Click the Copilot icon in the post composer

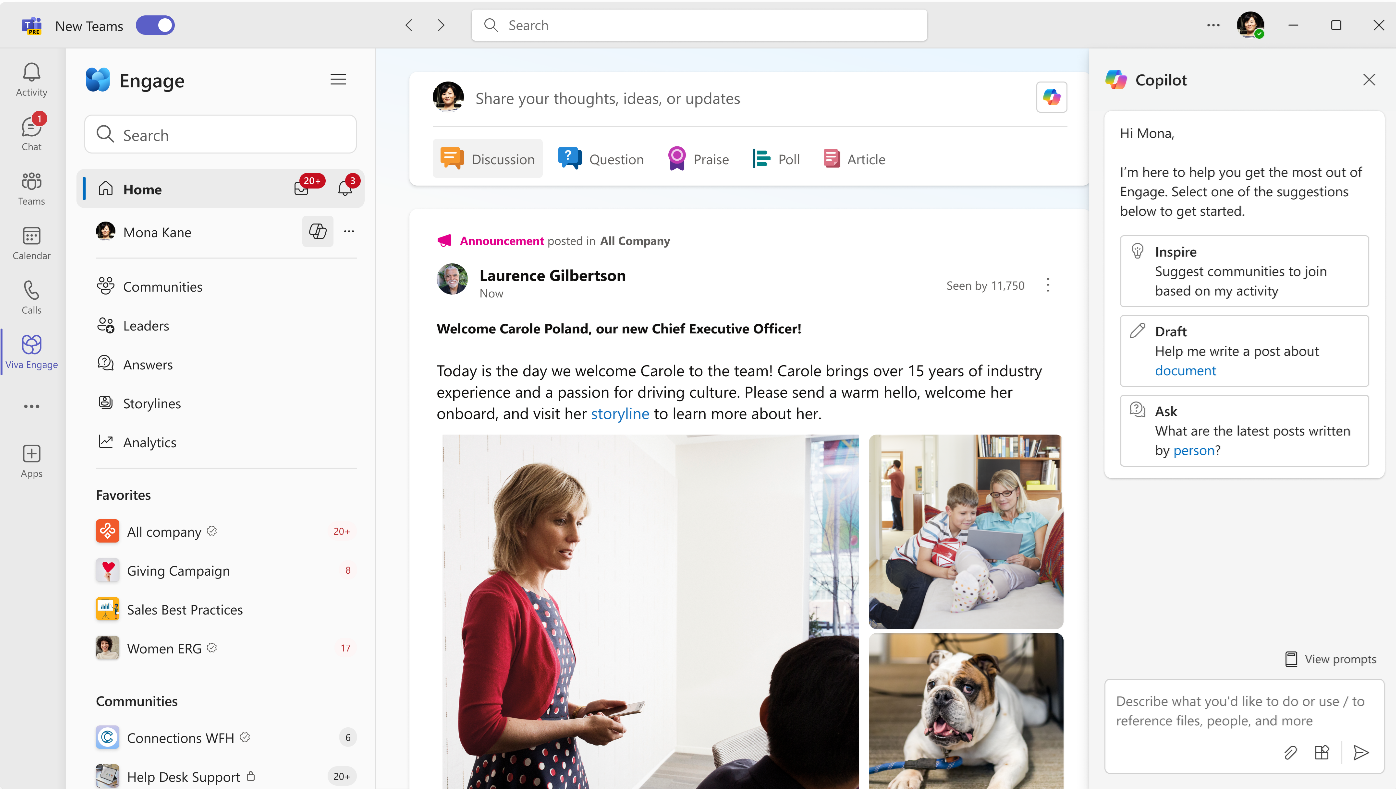[1051, 97]
